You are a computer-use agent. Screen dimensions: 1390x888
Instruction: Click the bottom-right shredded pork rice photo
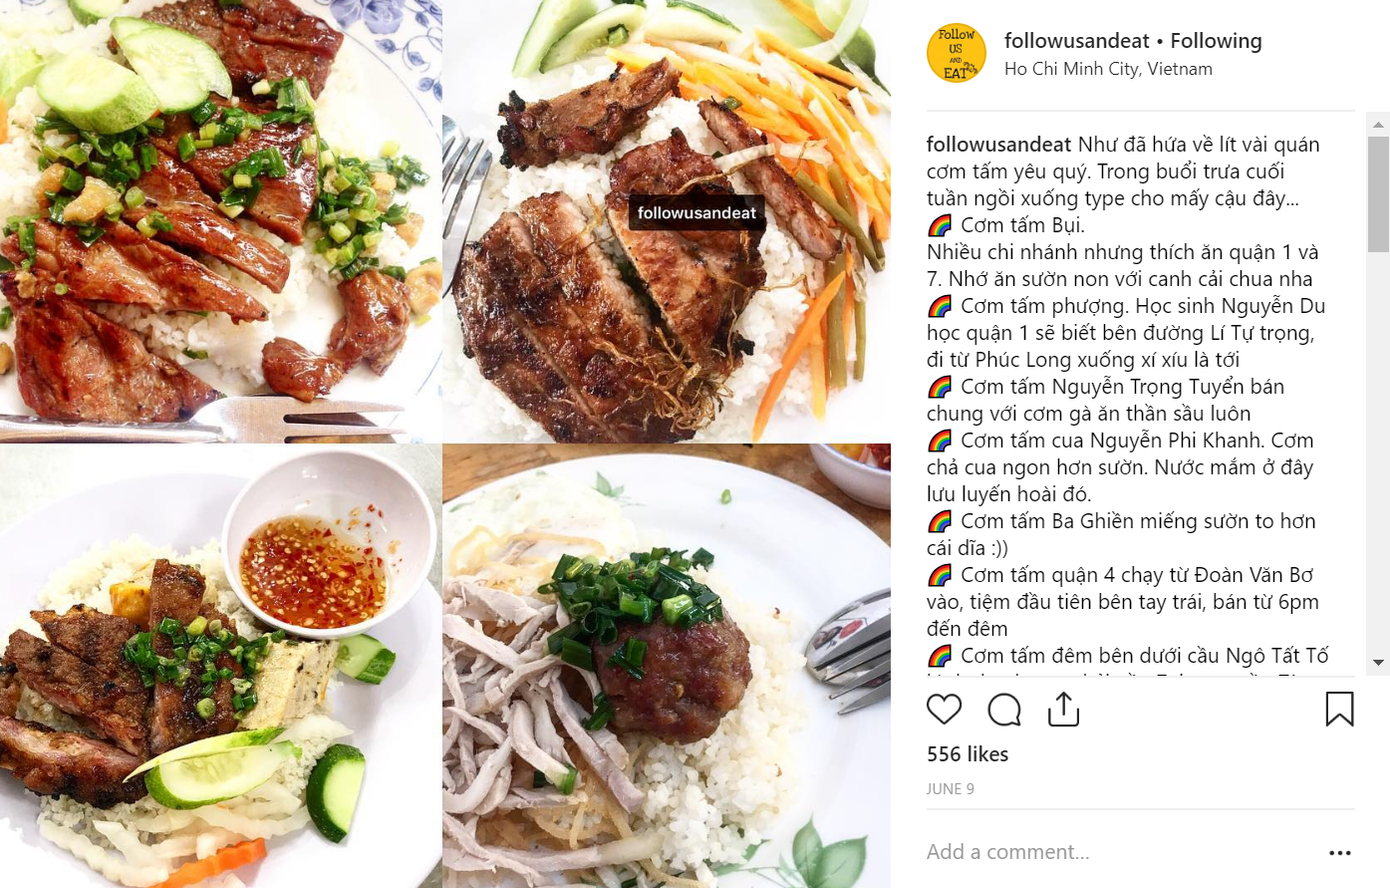point(666,666)
